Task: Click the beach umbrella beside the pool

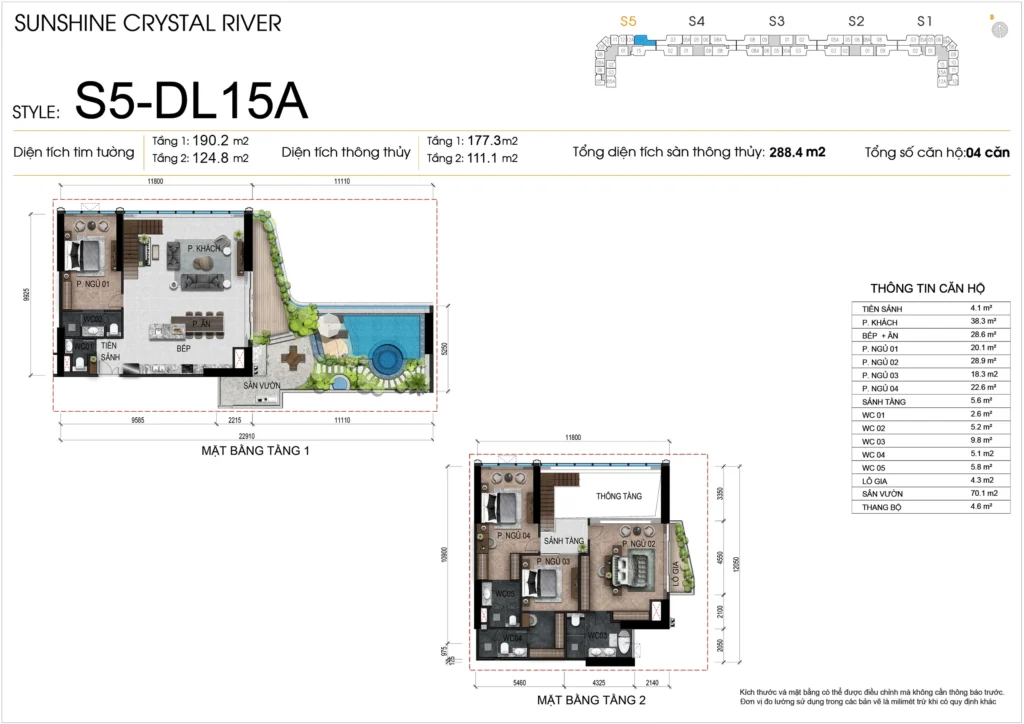Action: [x=329, y=325]
